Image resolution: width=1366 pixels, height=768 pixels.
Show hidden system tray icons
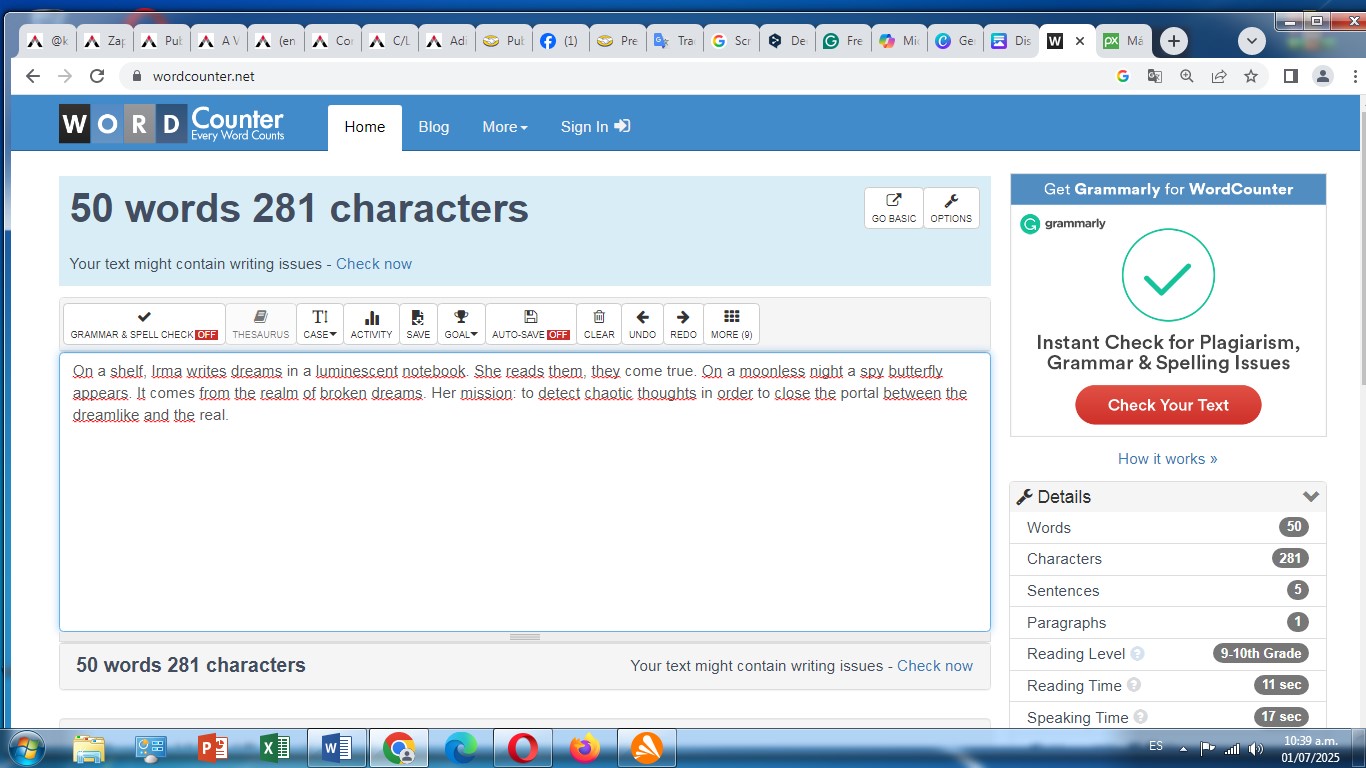(1184, 748)
